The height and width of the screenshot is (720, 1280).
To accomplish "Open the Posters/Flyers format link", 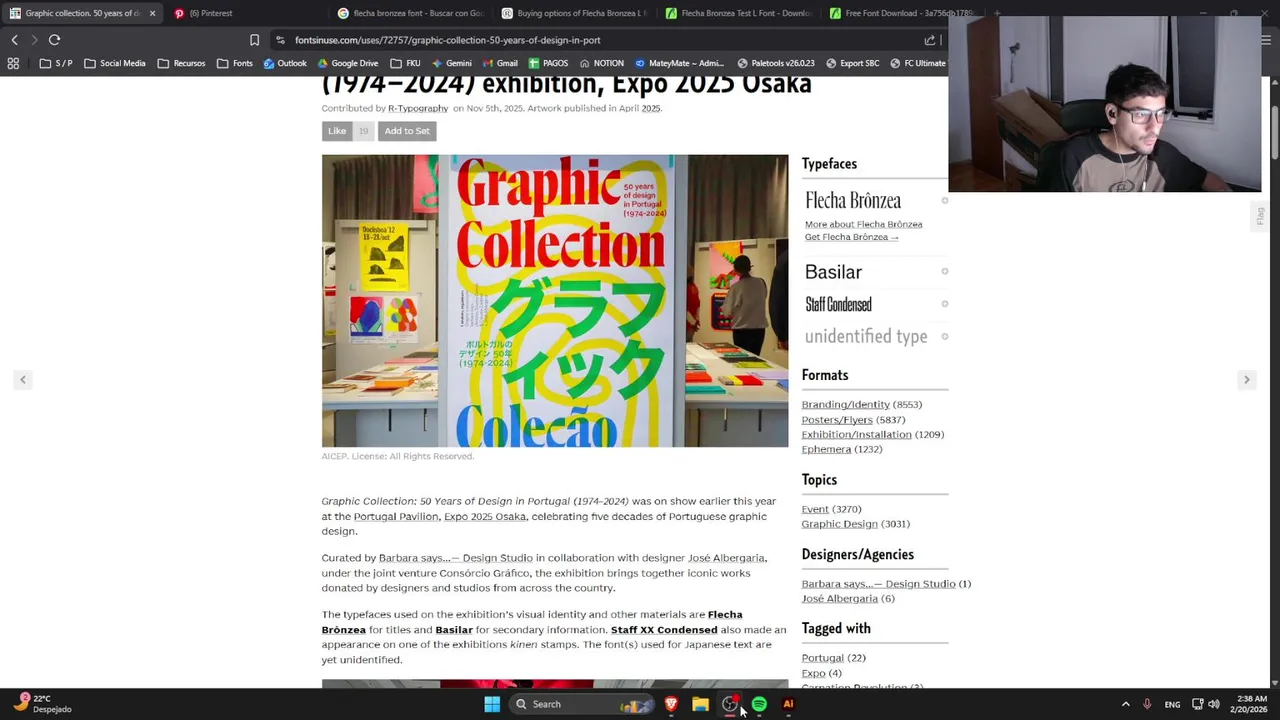I will (x=837, y=420).
